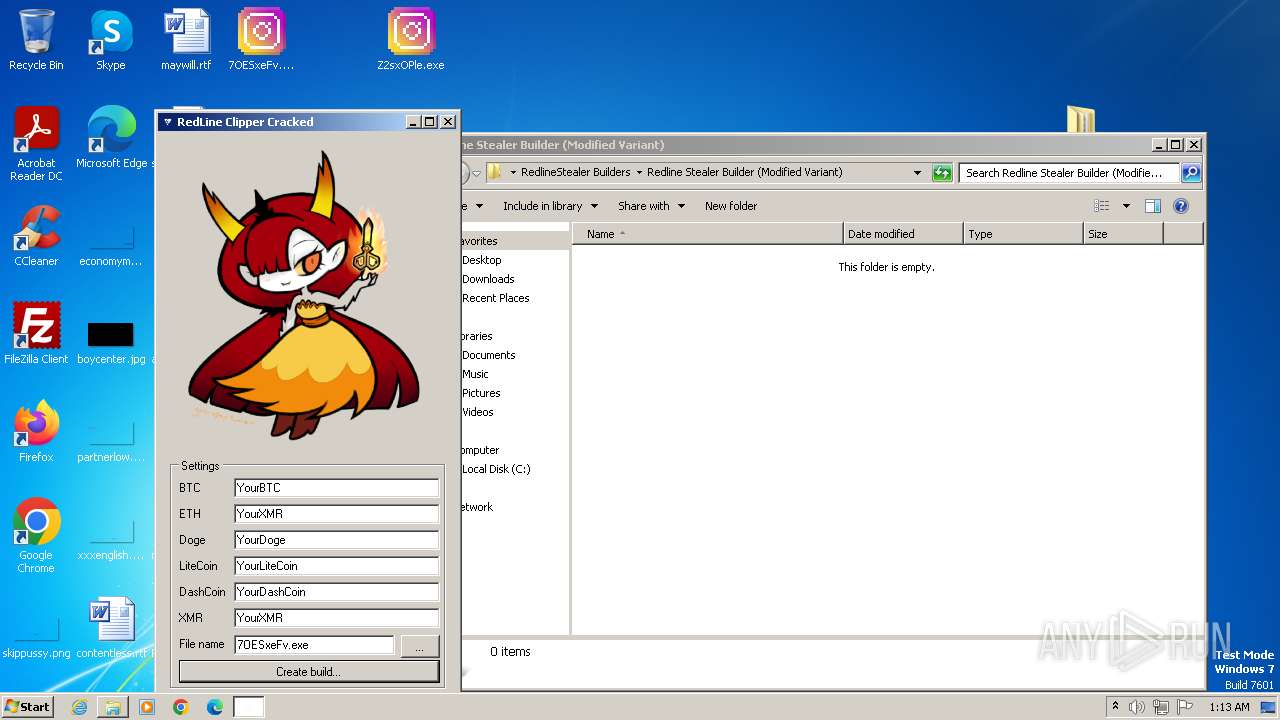Select the Google Chrome desktop shortcut
This screenshot has height=720, width=1280.
(36, 536)
